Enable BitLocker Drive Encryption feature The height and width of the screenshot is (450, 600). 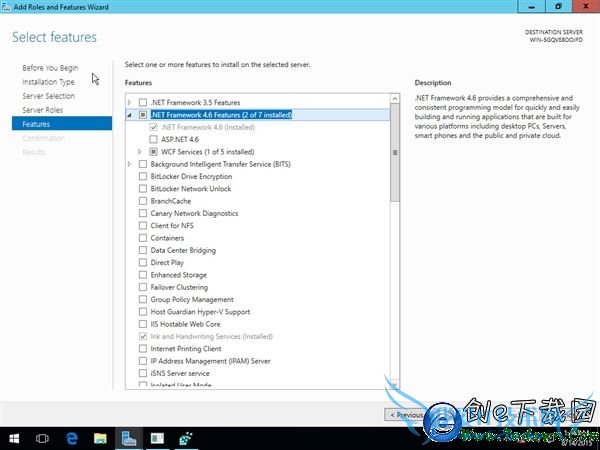click(x=143, y=176)
